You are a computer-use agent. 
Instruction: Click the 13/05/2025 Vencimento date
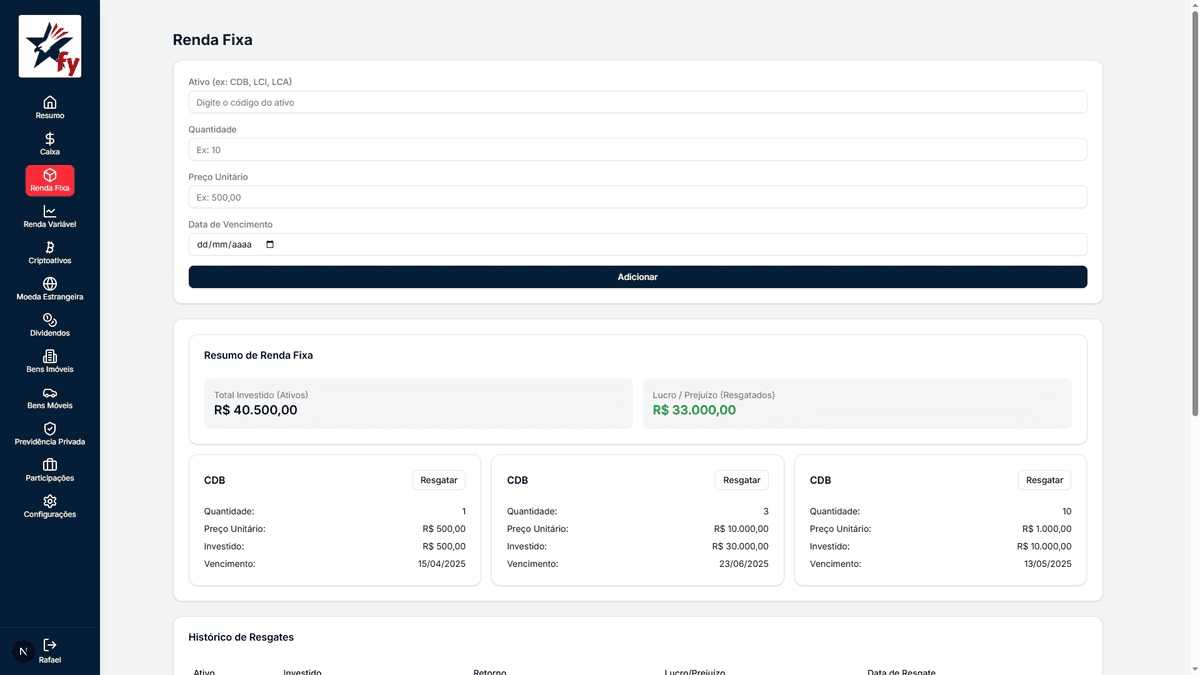click(x=1047, y=564)
